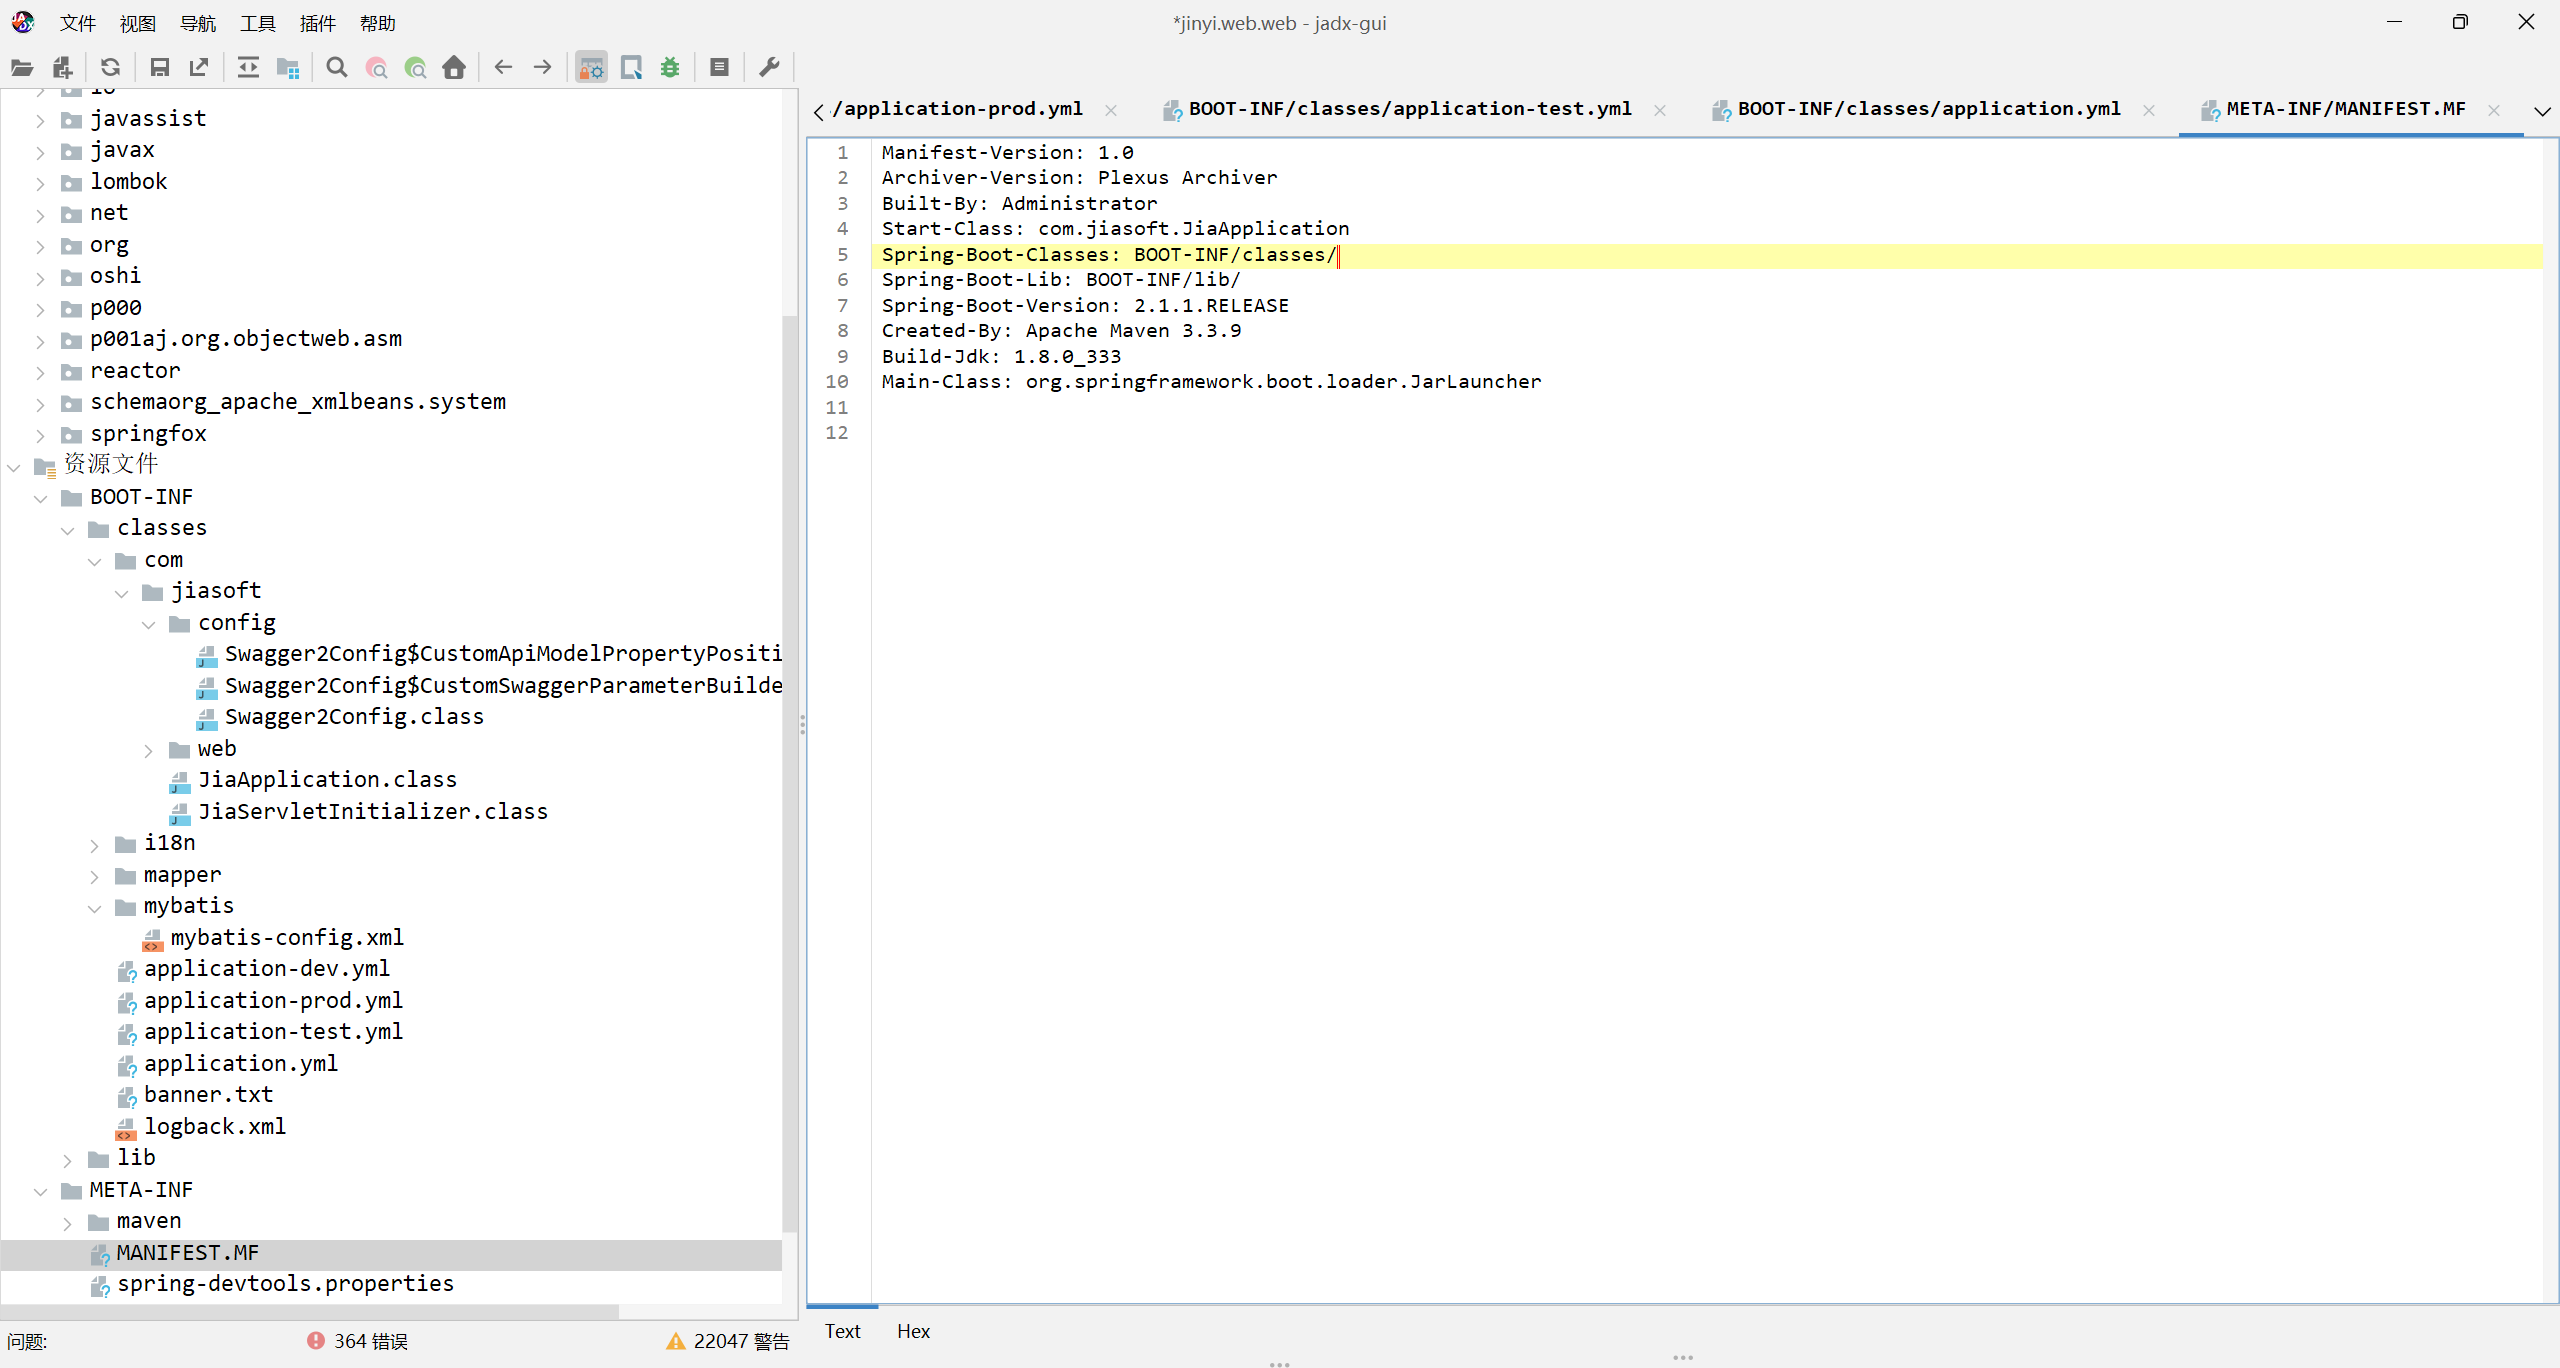Toggle sync-with-editor tree button

(x=248, y=68)
